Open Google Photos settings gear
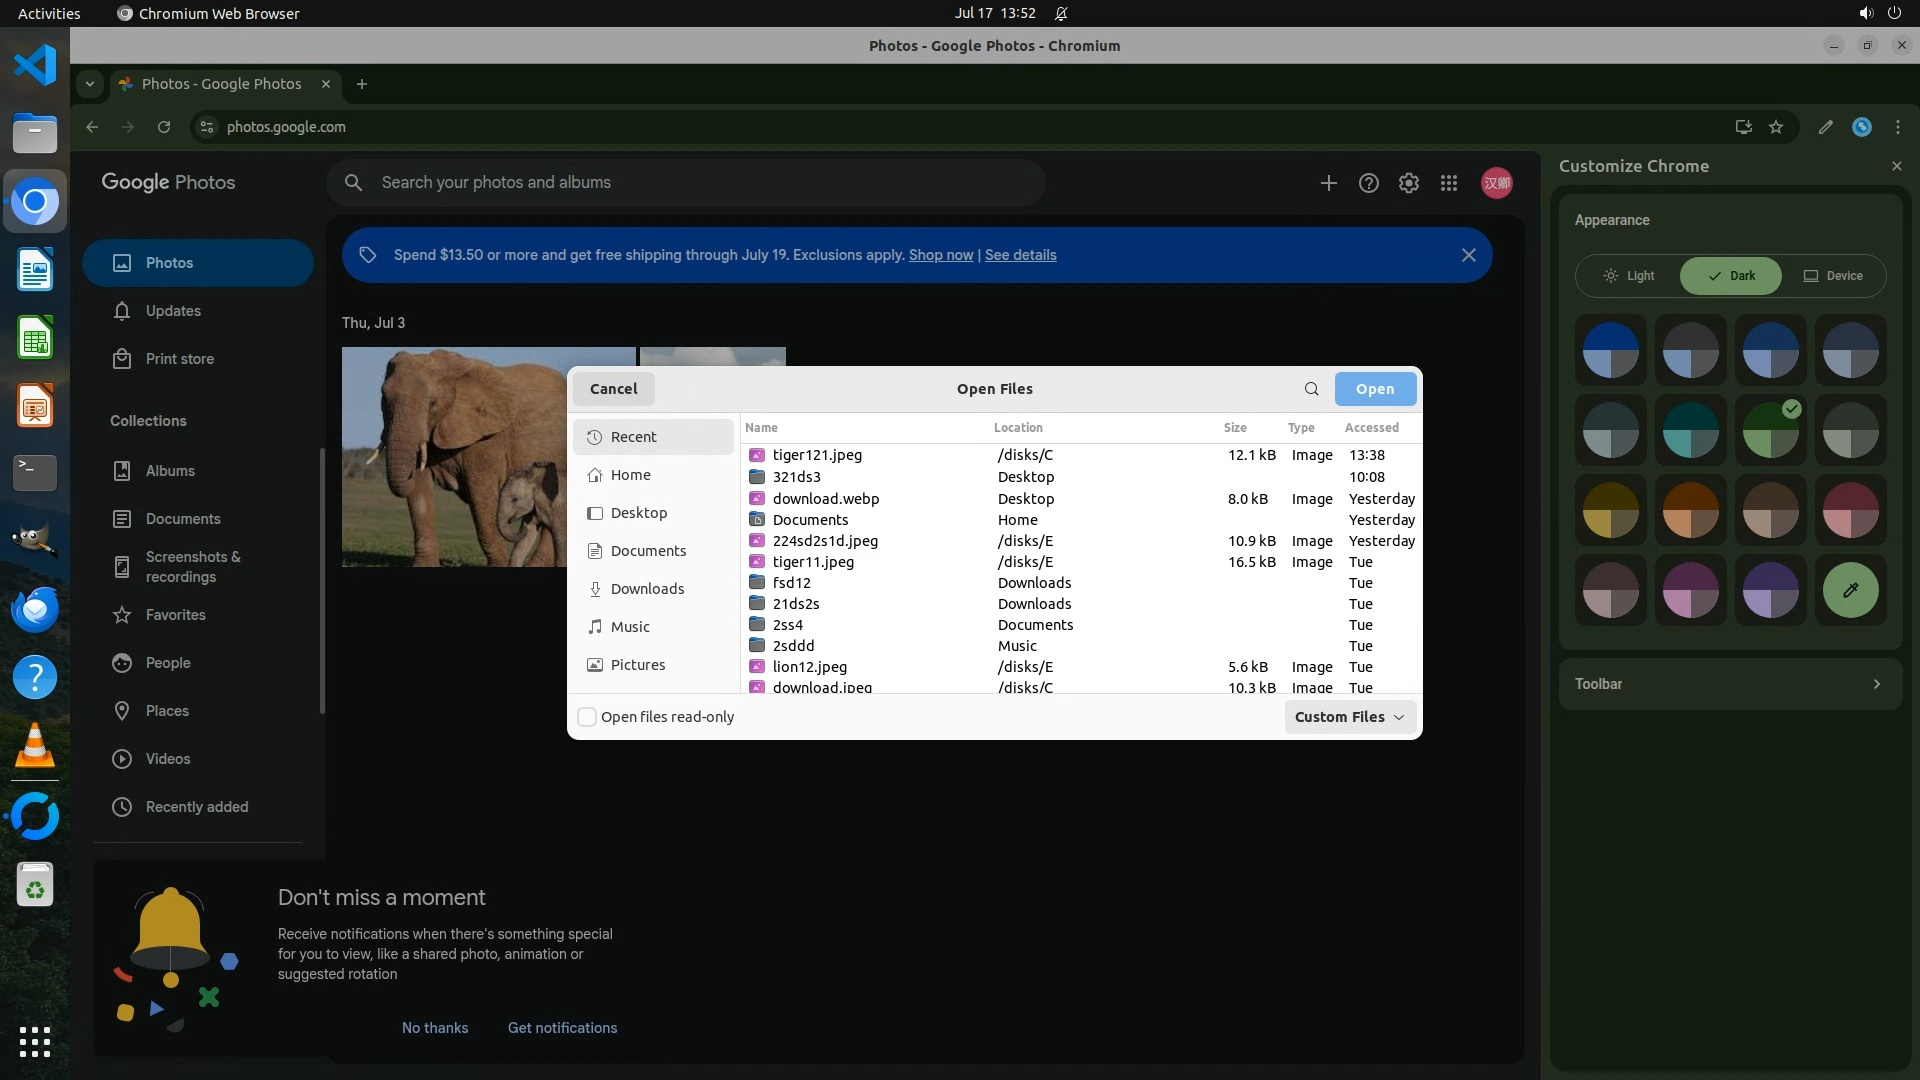Screen dimensions: 1920x1080 coord(1408,183)
